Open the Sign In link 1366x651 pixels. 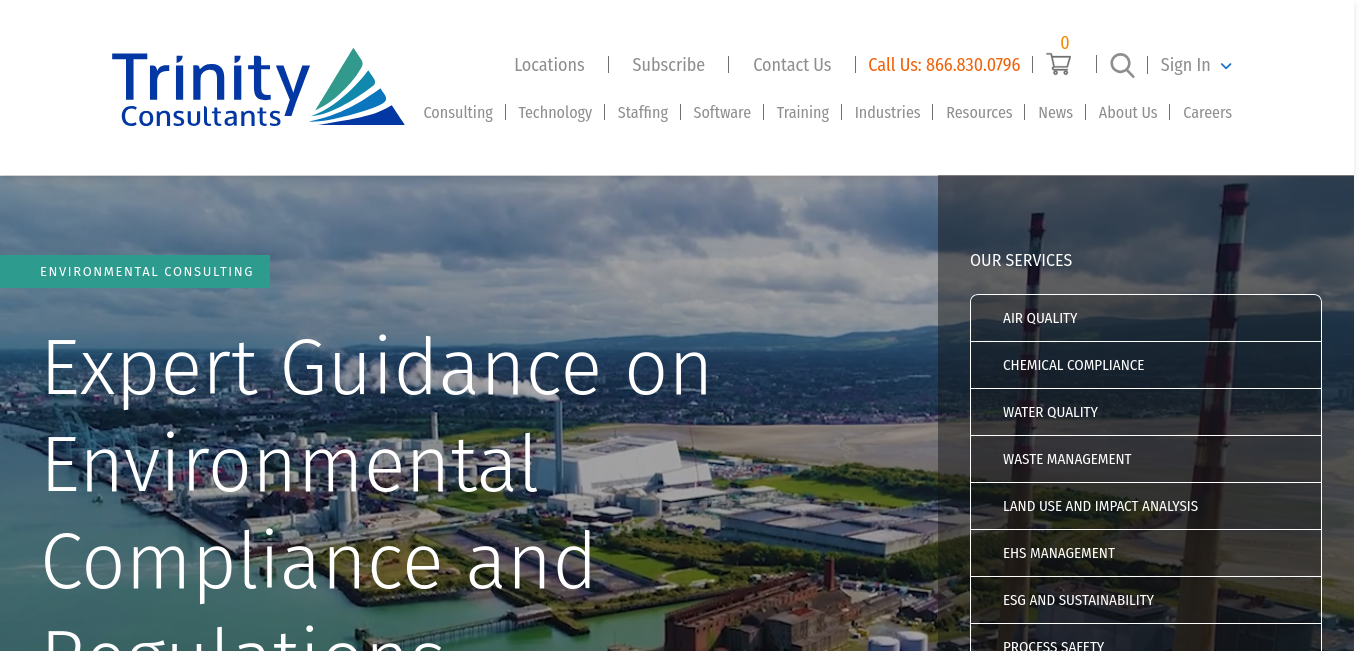[x=1185, y=65]
